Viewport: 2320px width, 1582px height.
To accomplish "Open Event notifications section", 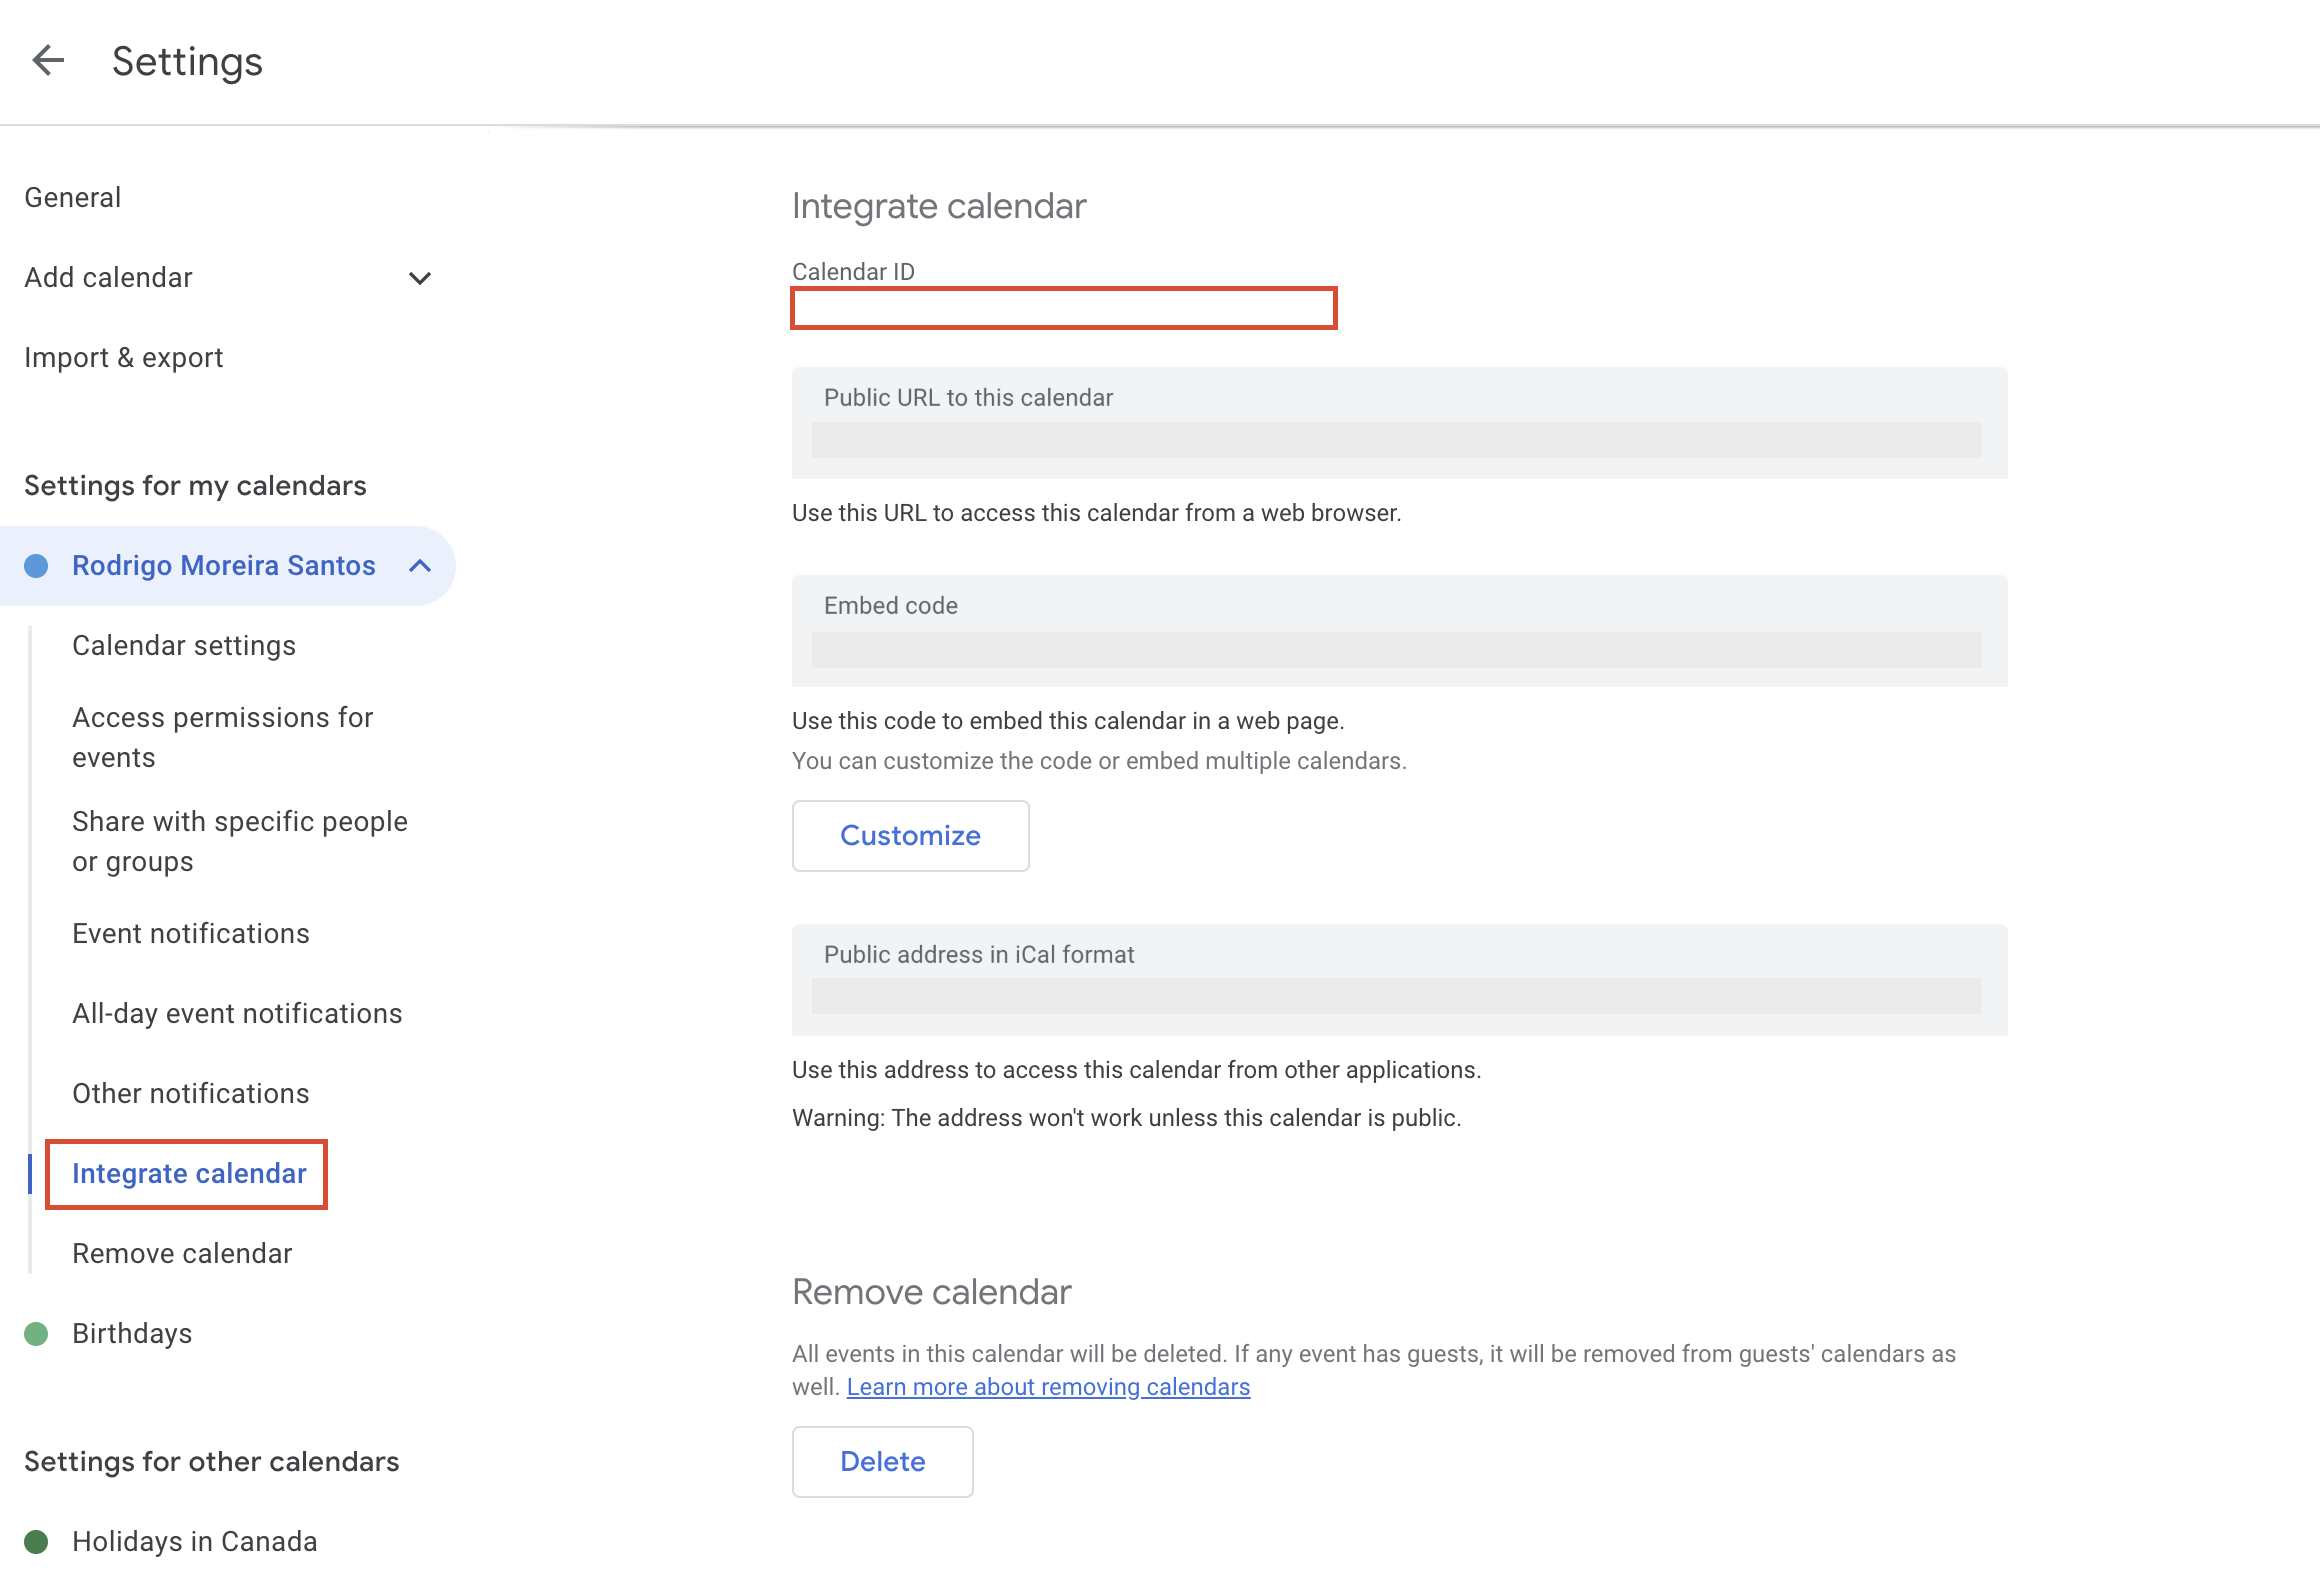I will (191, 934).
